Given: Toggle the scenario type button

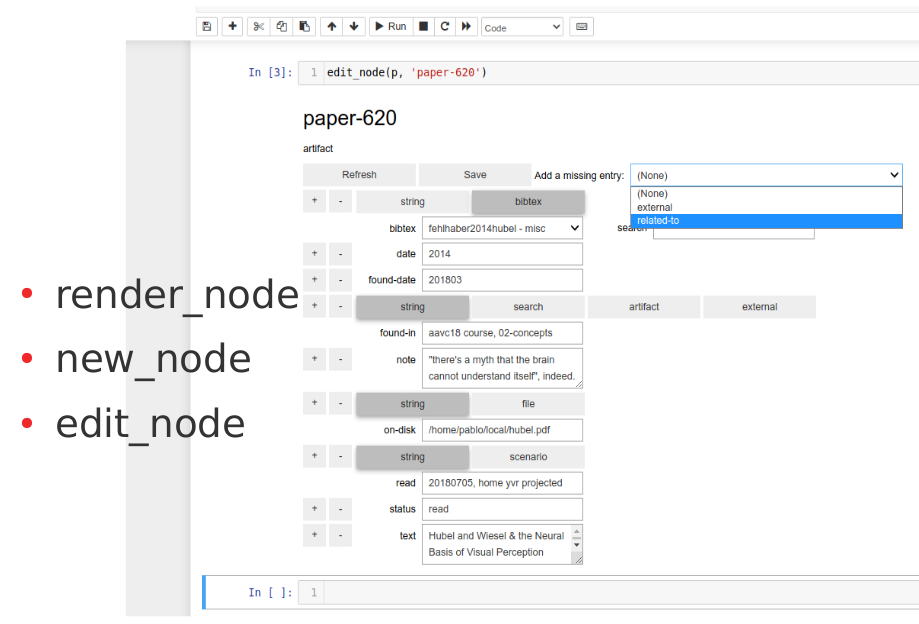Looking at the screenshot, I should point(528,457).
